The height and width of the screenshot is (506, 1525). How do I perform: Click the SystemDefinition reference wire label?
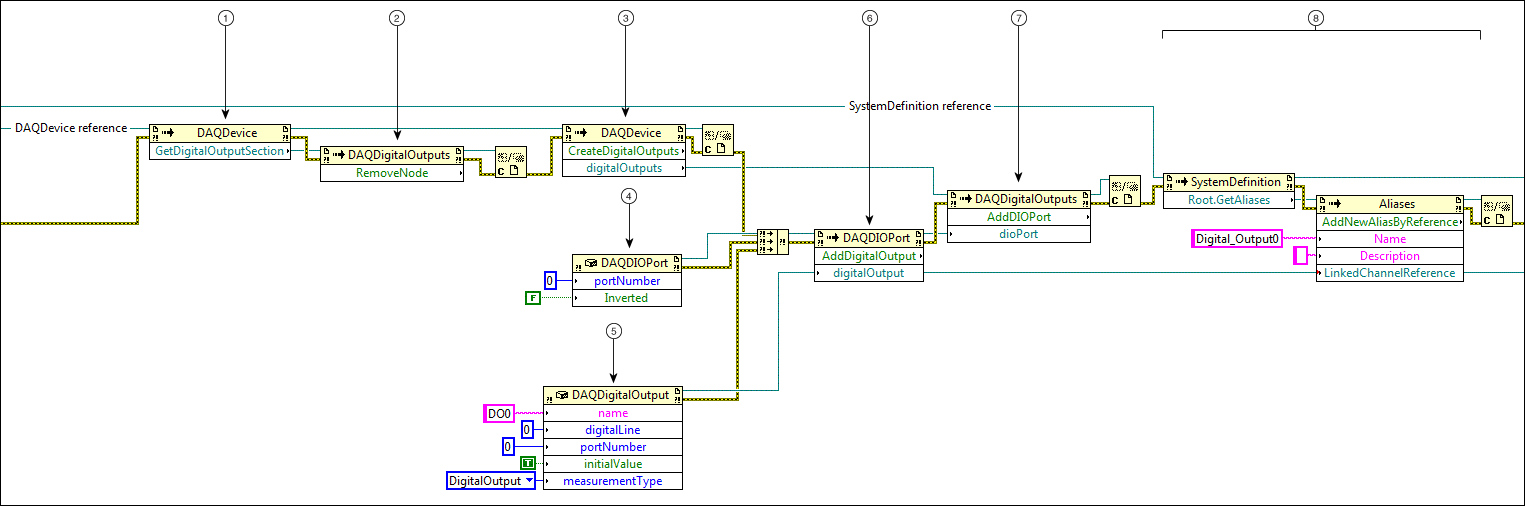pyautogui.click(x=919, y=106)
